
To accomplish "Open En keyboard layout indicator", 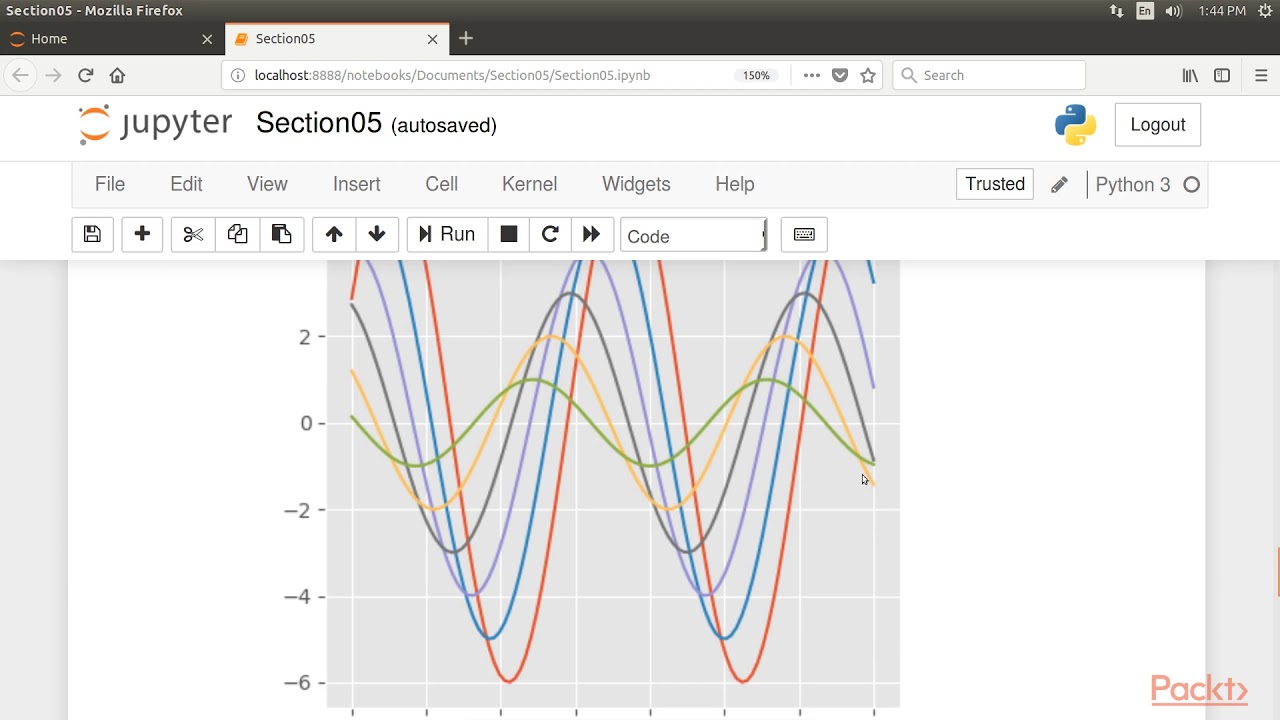I will point(1145,11).
